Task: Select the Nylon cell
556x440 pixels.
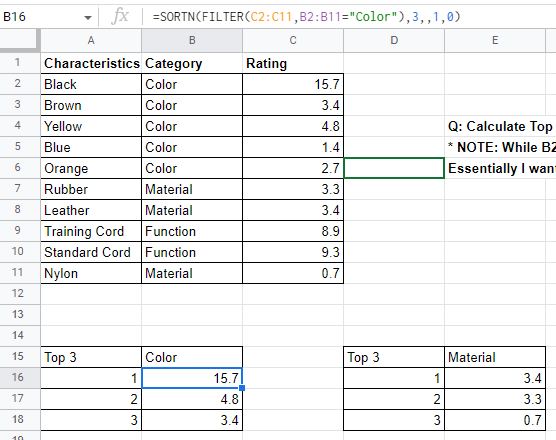Action: [91, 273]
